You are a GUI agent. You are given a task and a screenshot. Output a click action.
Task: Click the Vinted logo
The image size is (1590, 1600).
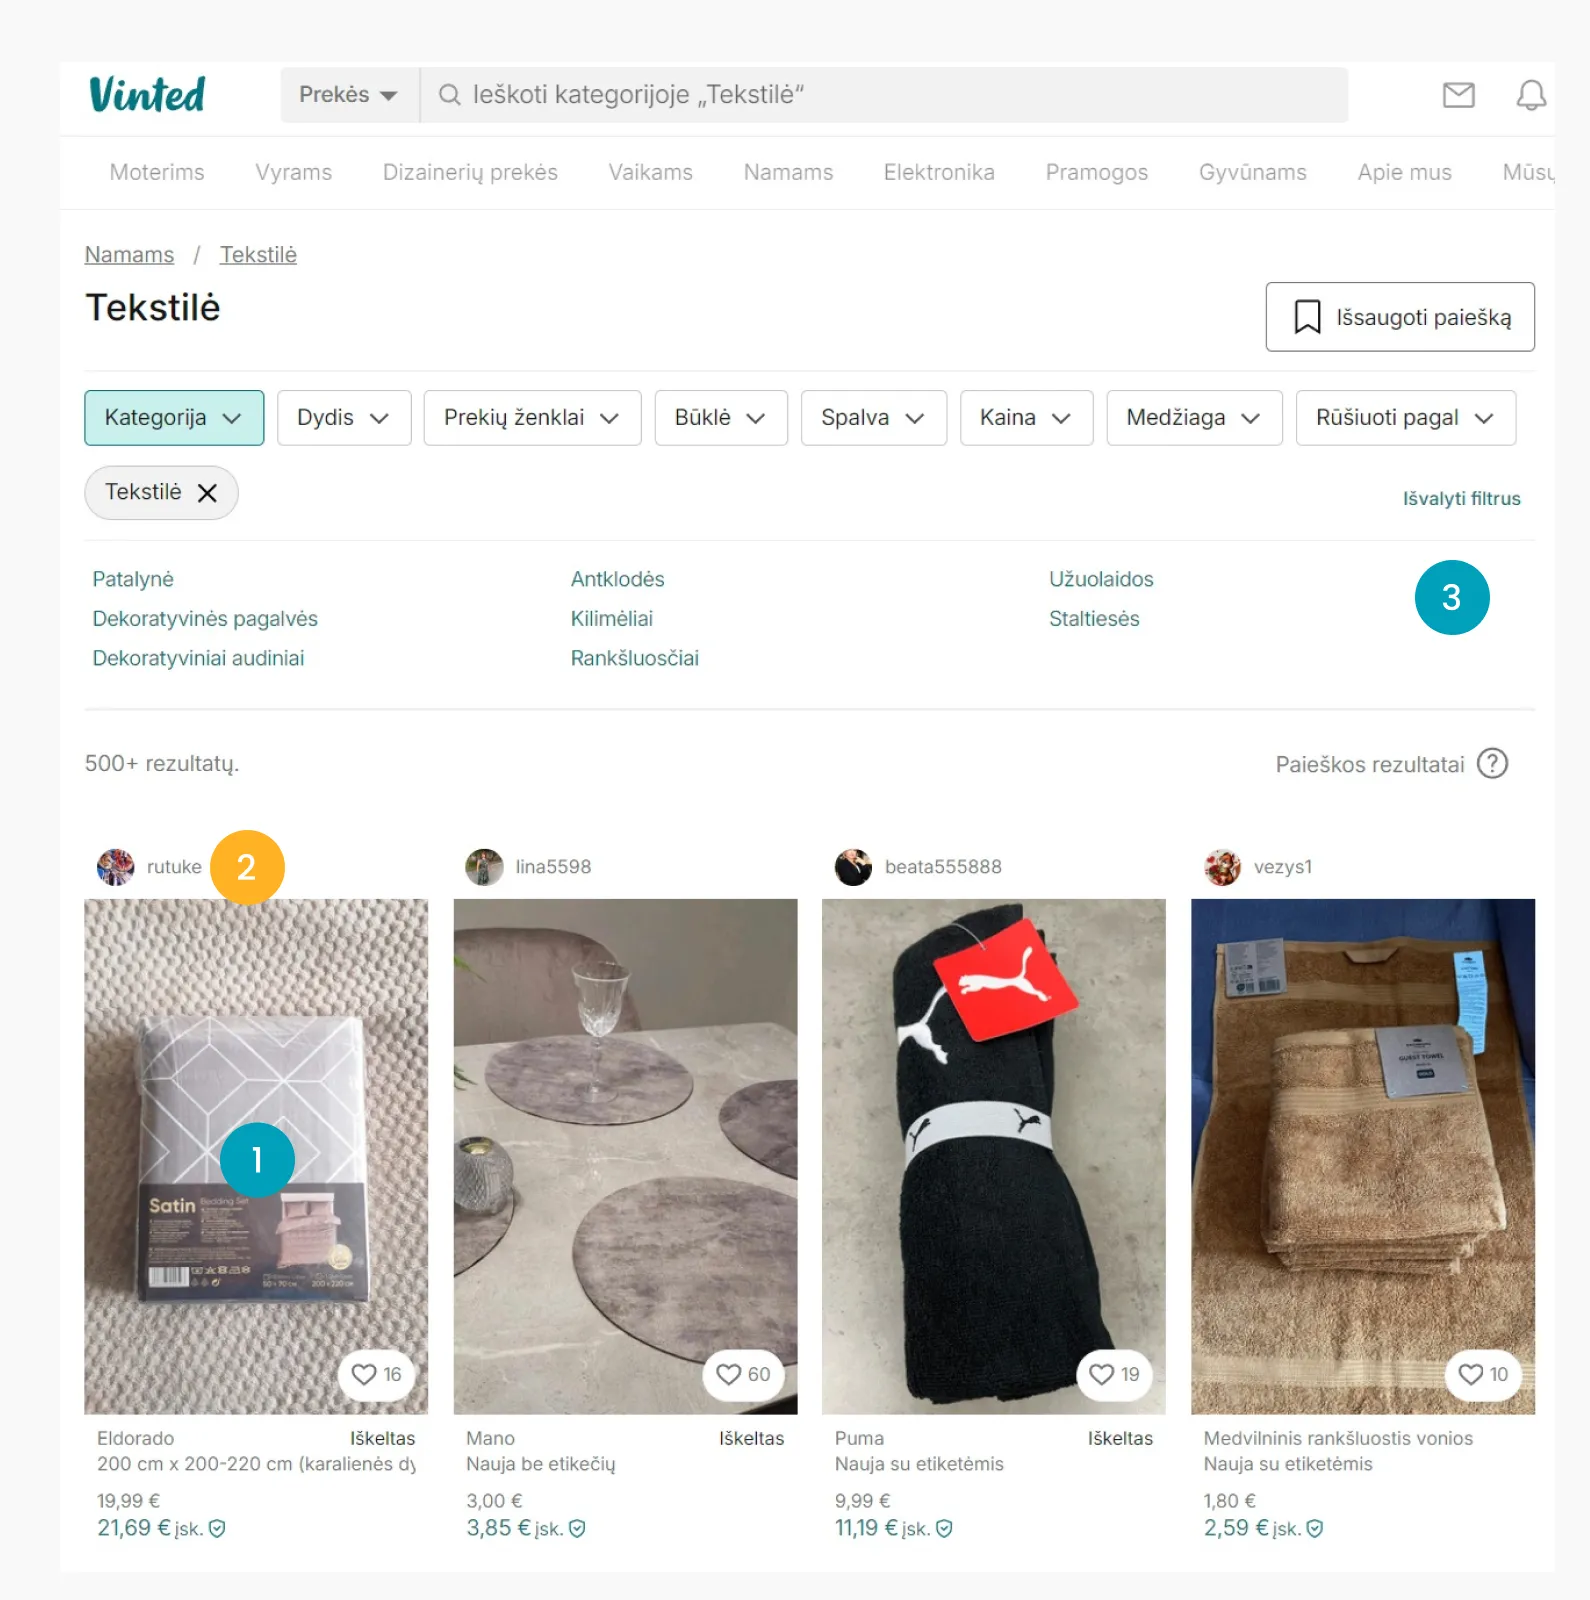coord(147,95)
